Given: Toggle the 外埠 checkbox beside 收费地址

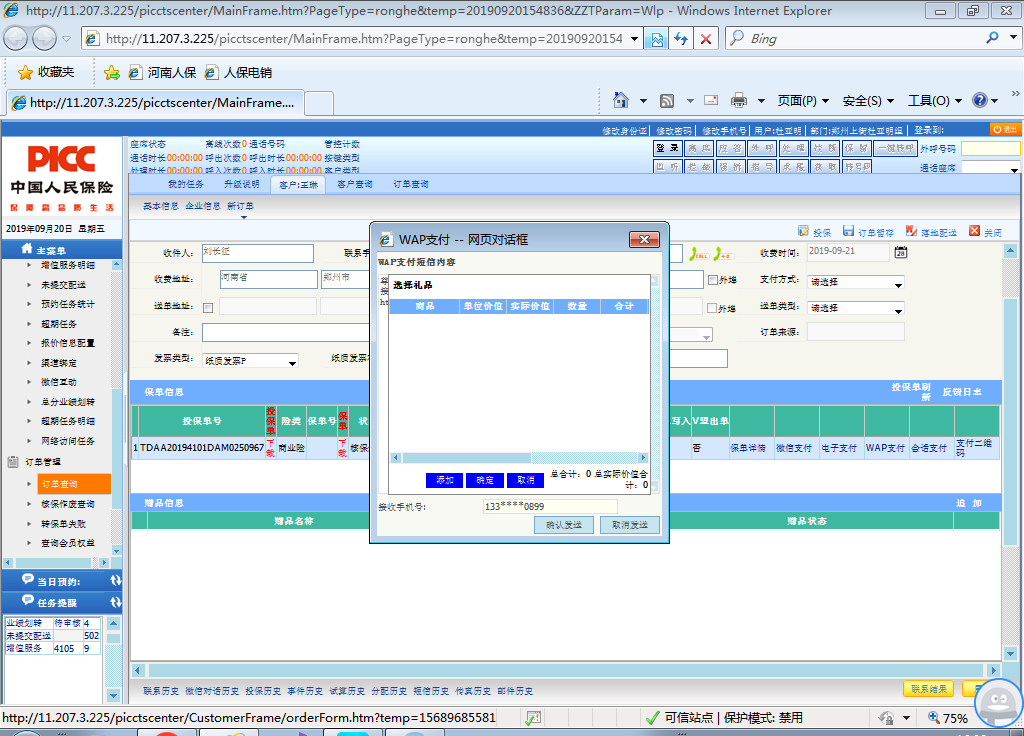Looking at the screenshot, I should (713, 280).
